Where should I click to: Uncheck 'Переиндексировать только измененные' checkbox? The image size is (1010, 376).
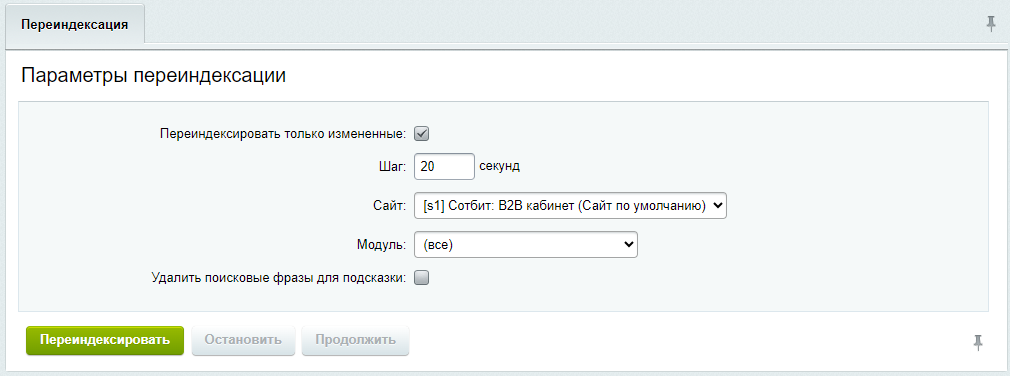[421, 134]
